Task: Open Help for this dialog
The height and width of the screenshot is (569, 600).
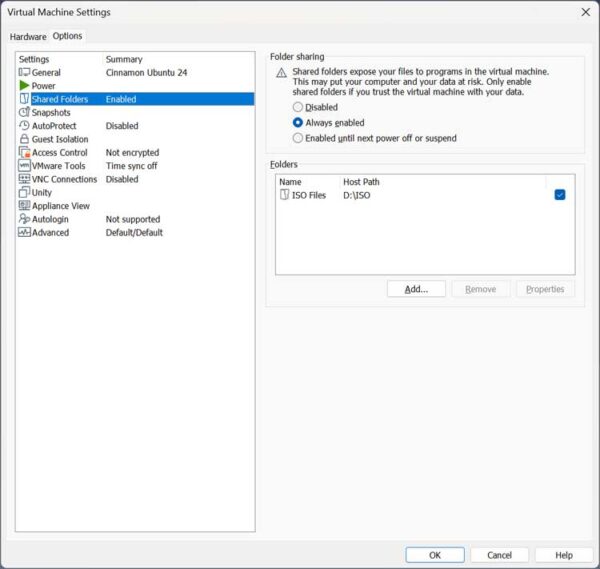Action: tap(564, 555)
